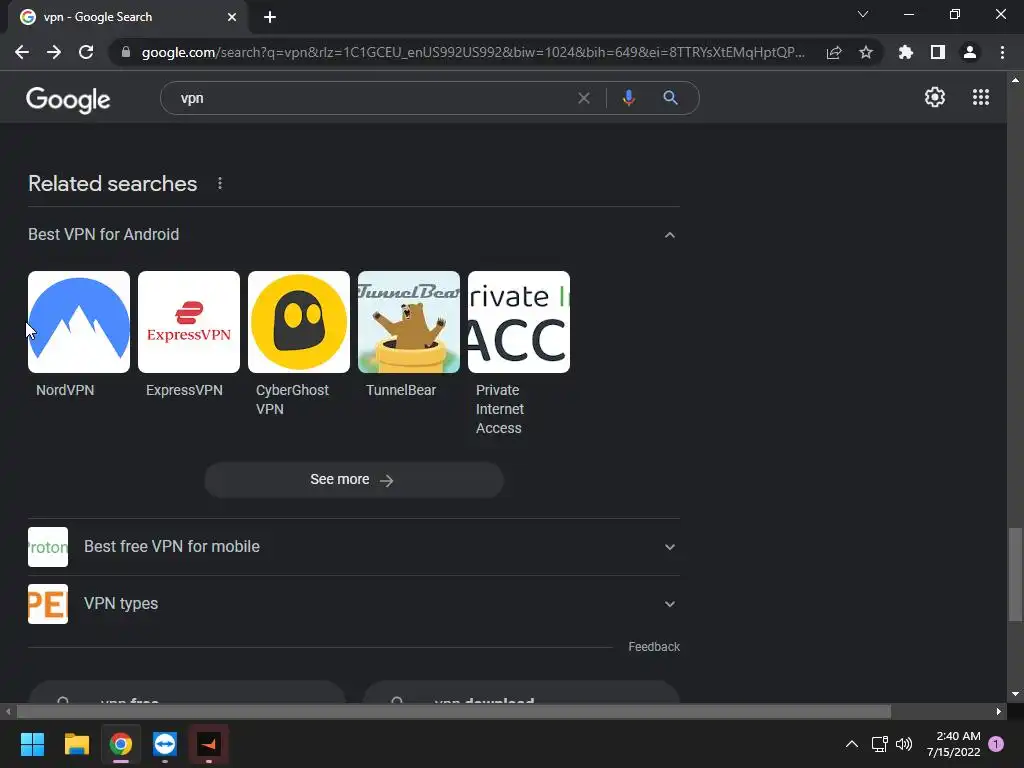Click the NordVPN text label
The height and width of the screenshot is (768, 1024).
click(x=65, y=390)
